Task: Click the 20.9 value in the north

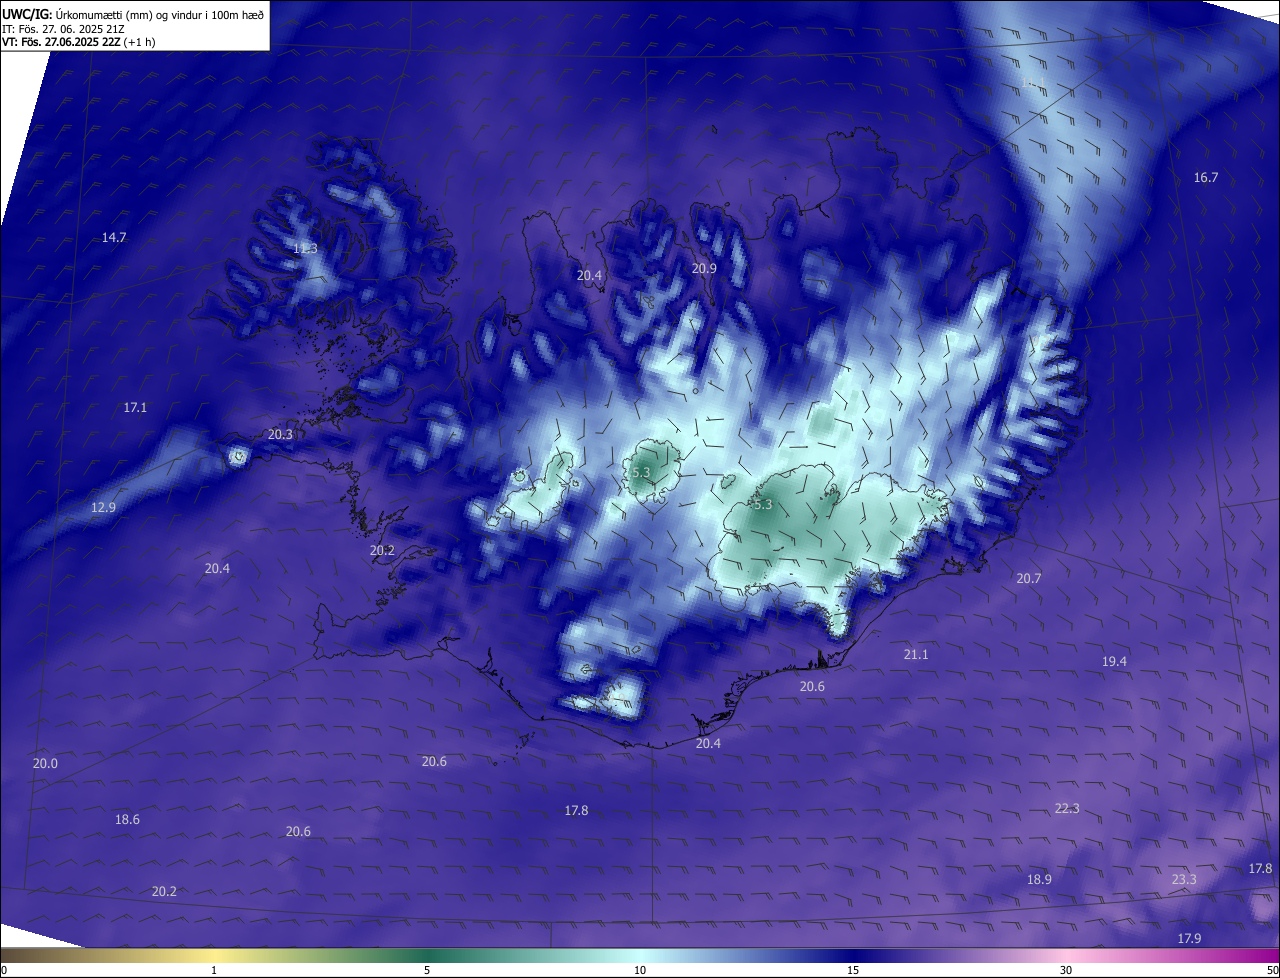Action: [704, 269]
